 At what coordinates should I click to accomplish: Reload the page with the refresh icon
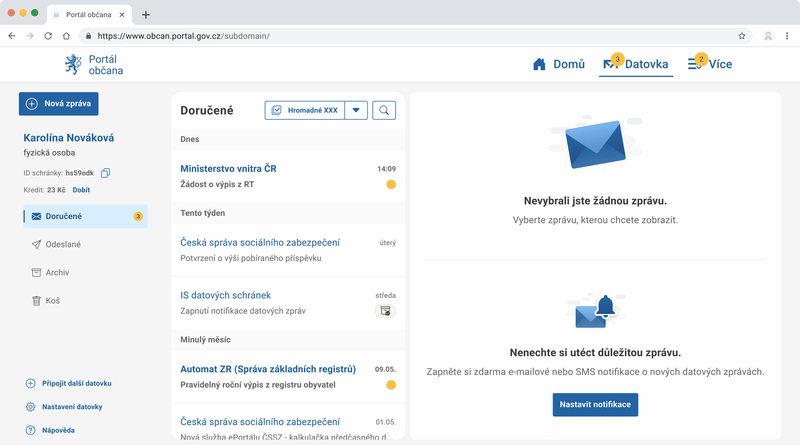tap(48, 36)
